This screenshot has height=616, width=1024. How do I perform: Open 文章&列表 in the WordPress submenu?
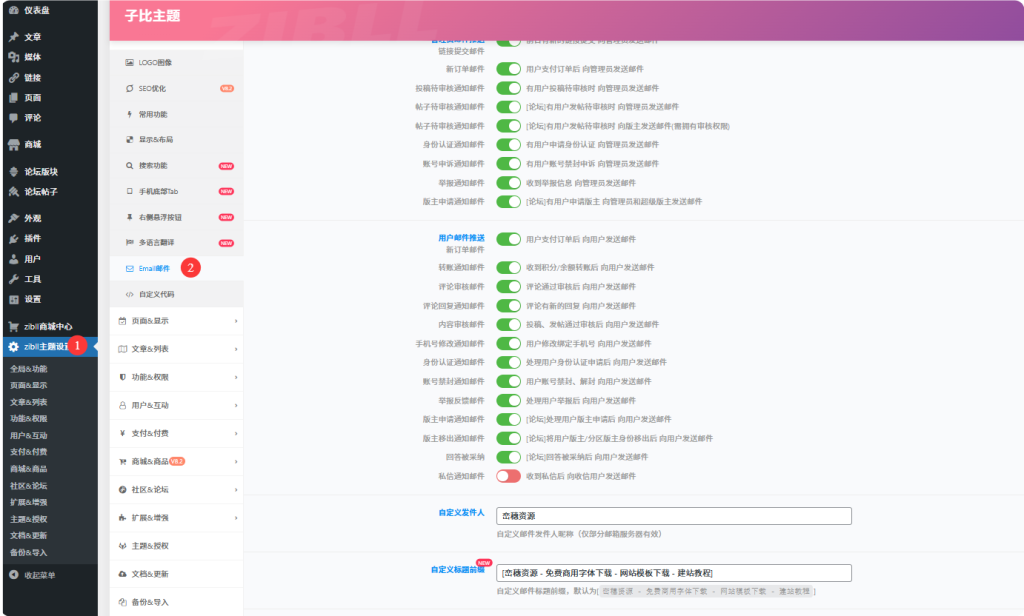pos(29,402)
